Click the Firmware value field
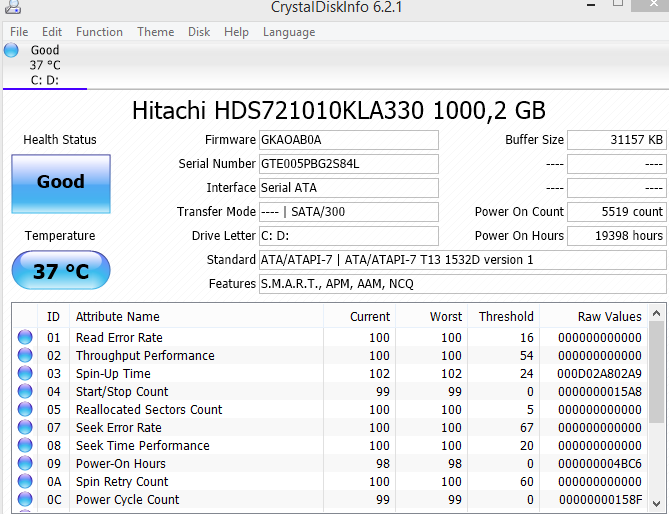Viewport: 669px width, 514px height. (x=347, y=140)
